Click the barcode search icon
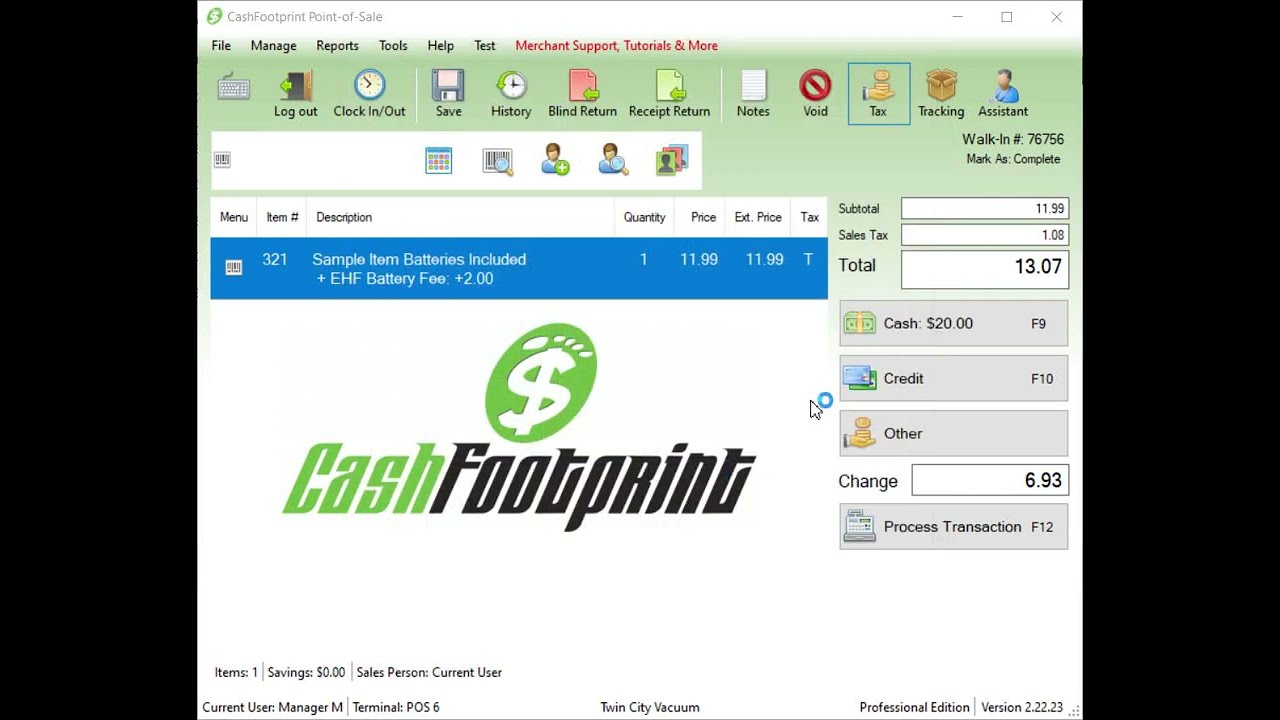The width and height of the screenshot is (1280, 720). [x=497, y=161]
